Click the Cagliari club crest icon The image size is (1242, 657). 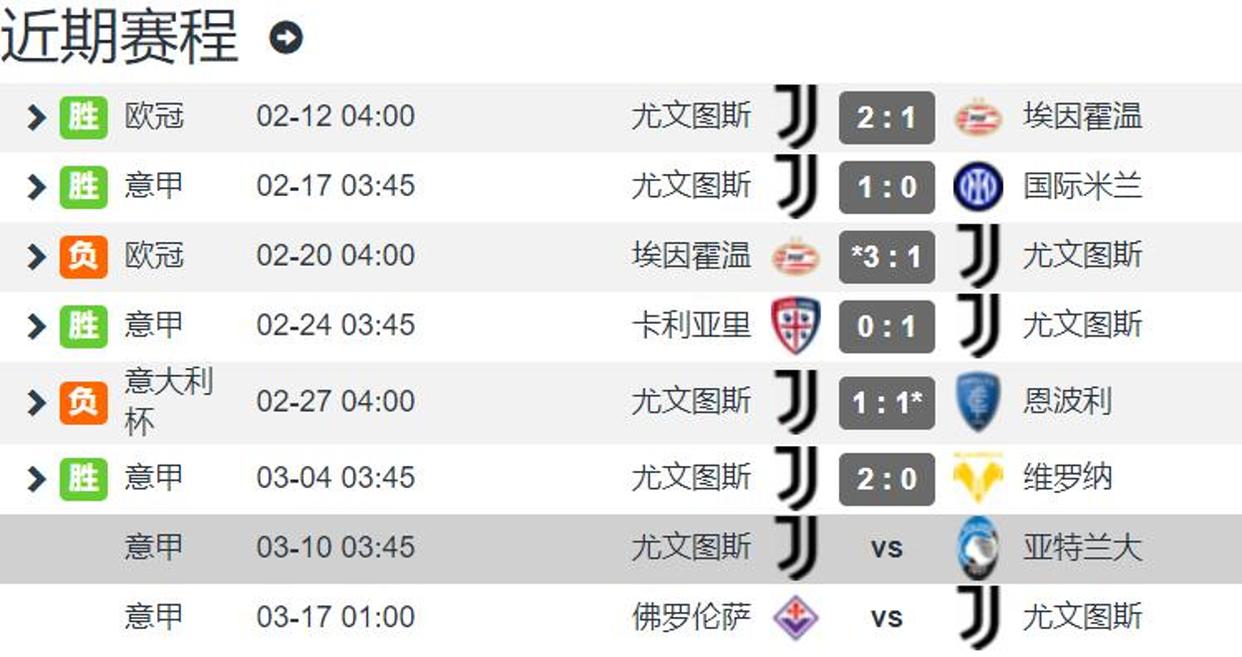pos(795,326)
